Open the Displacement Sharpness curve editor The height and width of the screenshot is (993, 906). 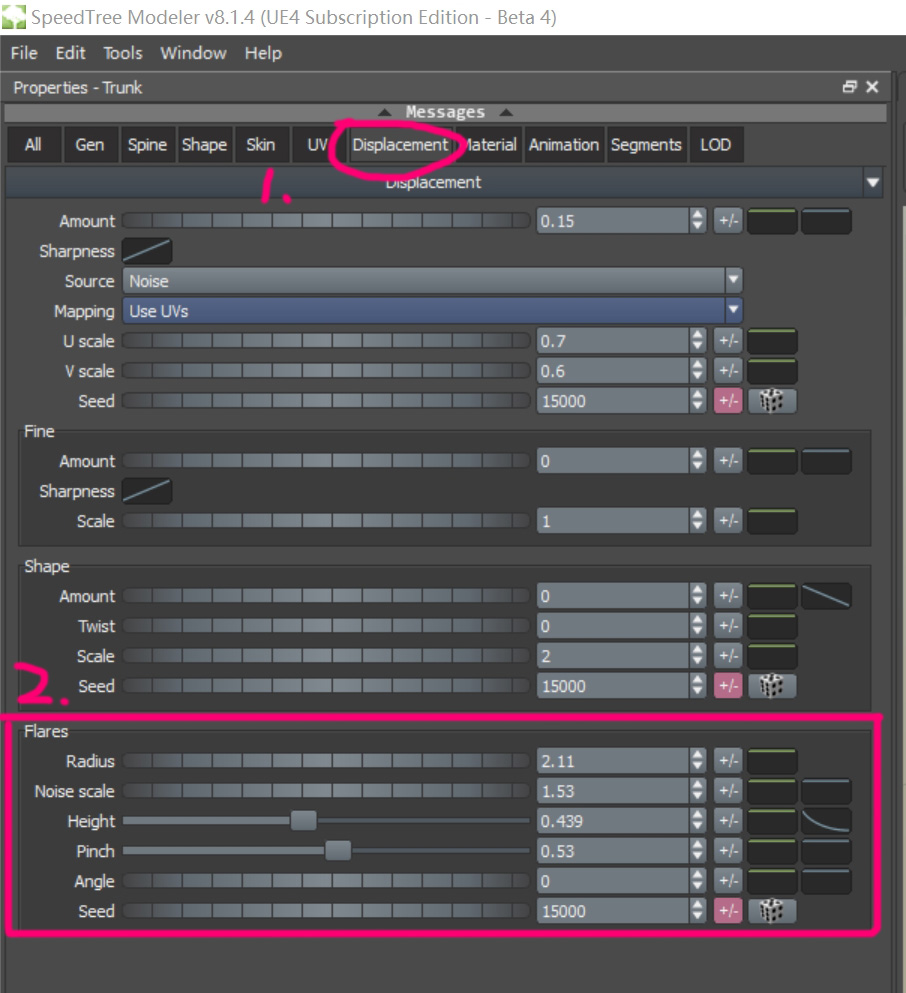pos(146,251)
